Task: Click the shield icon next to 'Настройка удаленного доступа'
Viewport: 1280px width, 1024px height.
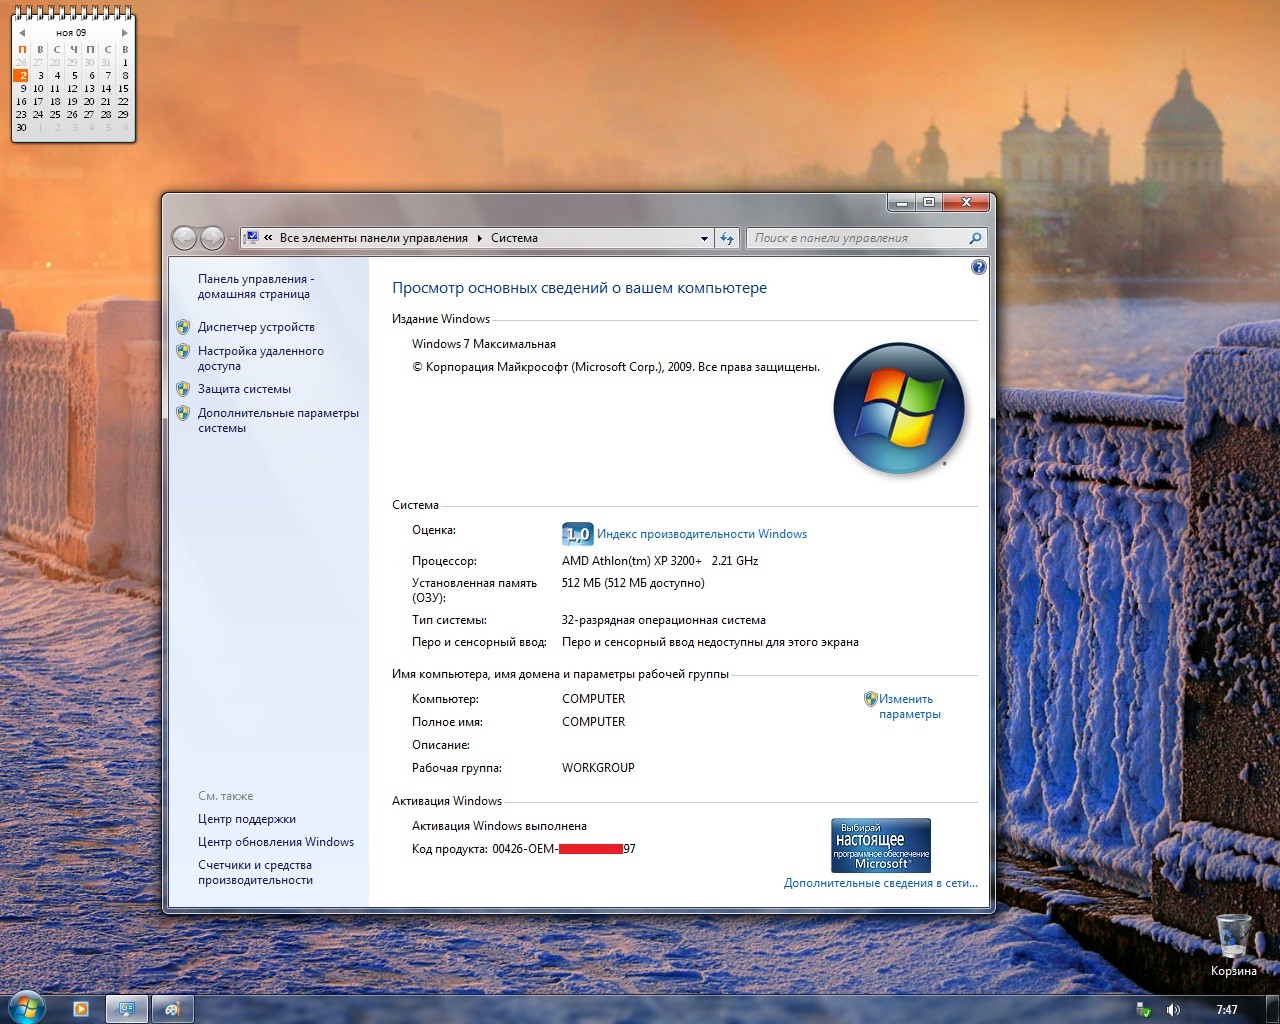Action: tap(183, 351)
